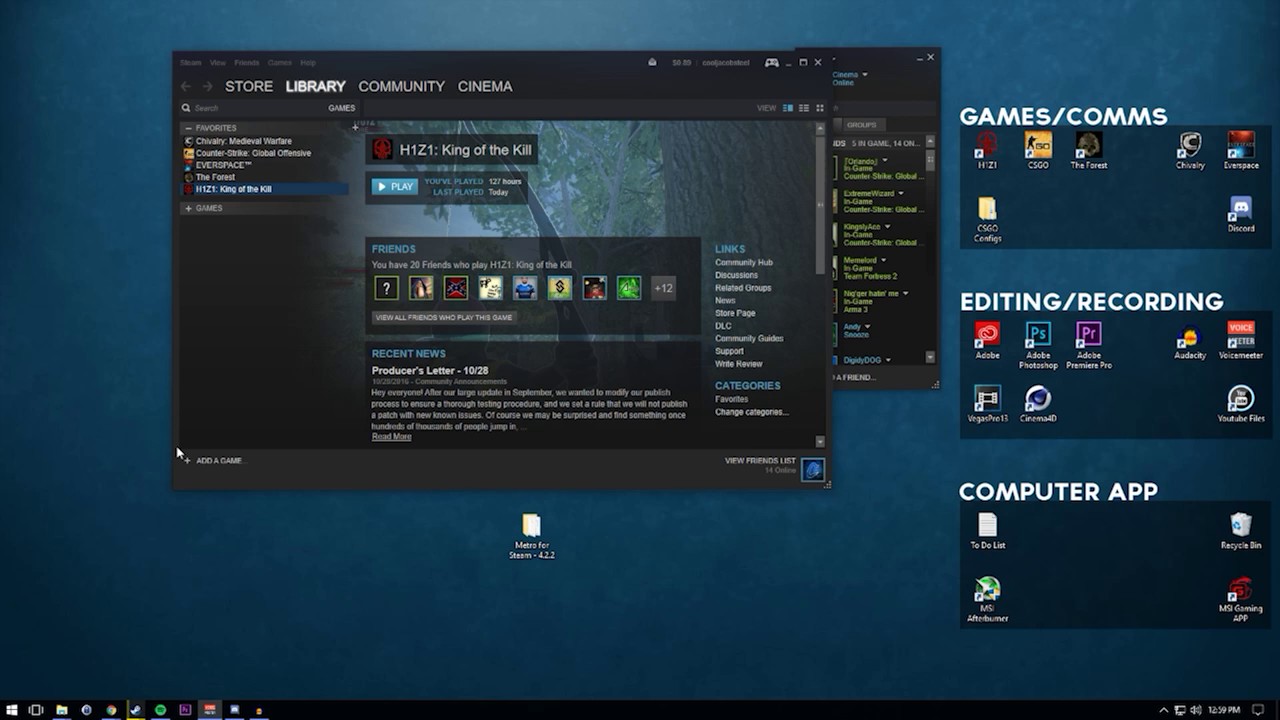Viewport: 1280px width, 720px height.
Task: Open the GAMES filter dropdown
Action: tap(341, 108)
